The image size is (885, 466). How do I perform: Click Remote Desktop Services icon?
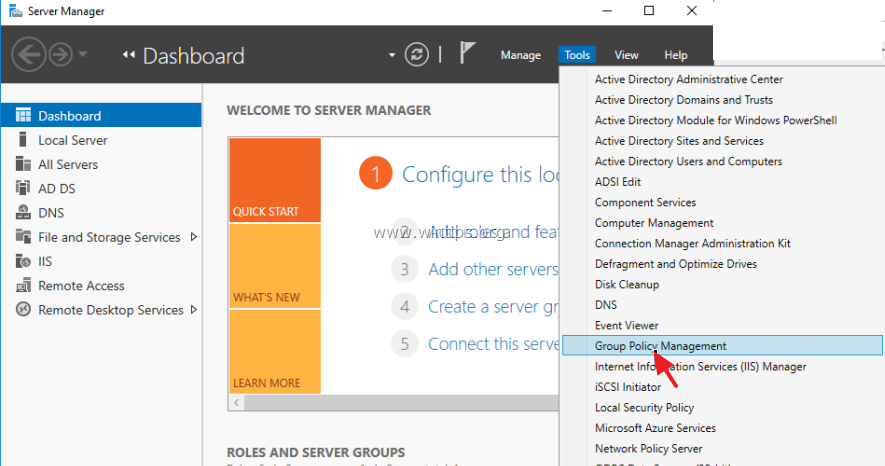[23, 309]
